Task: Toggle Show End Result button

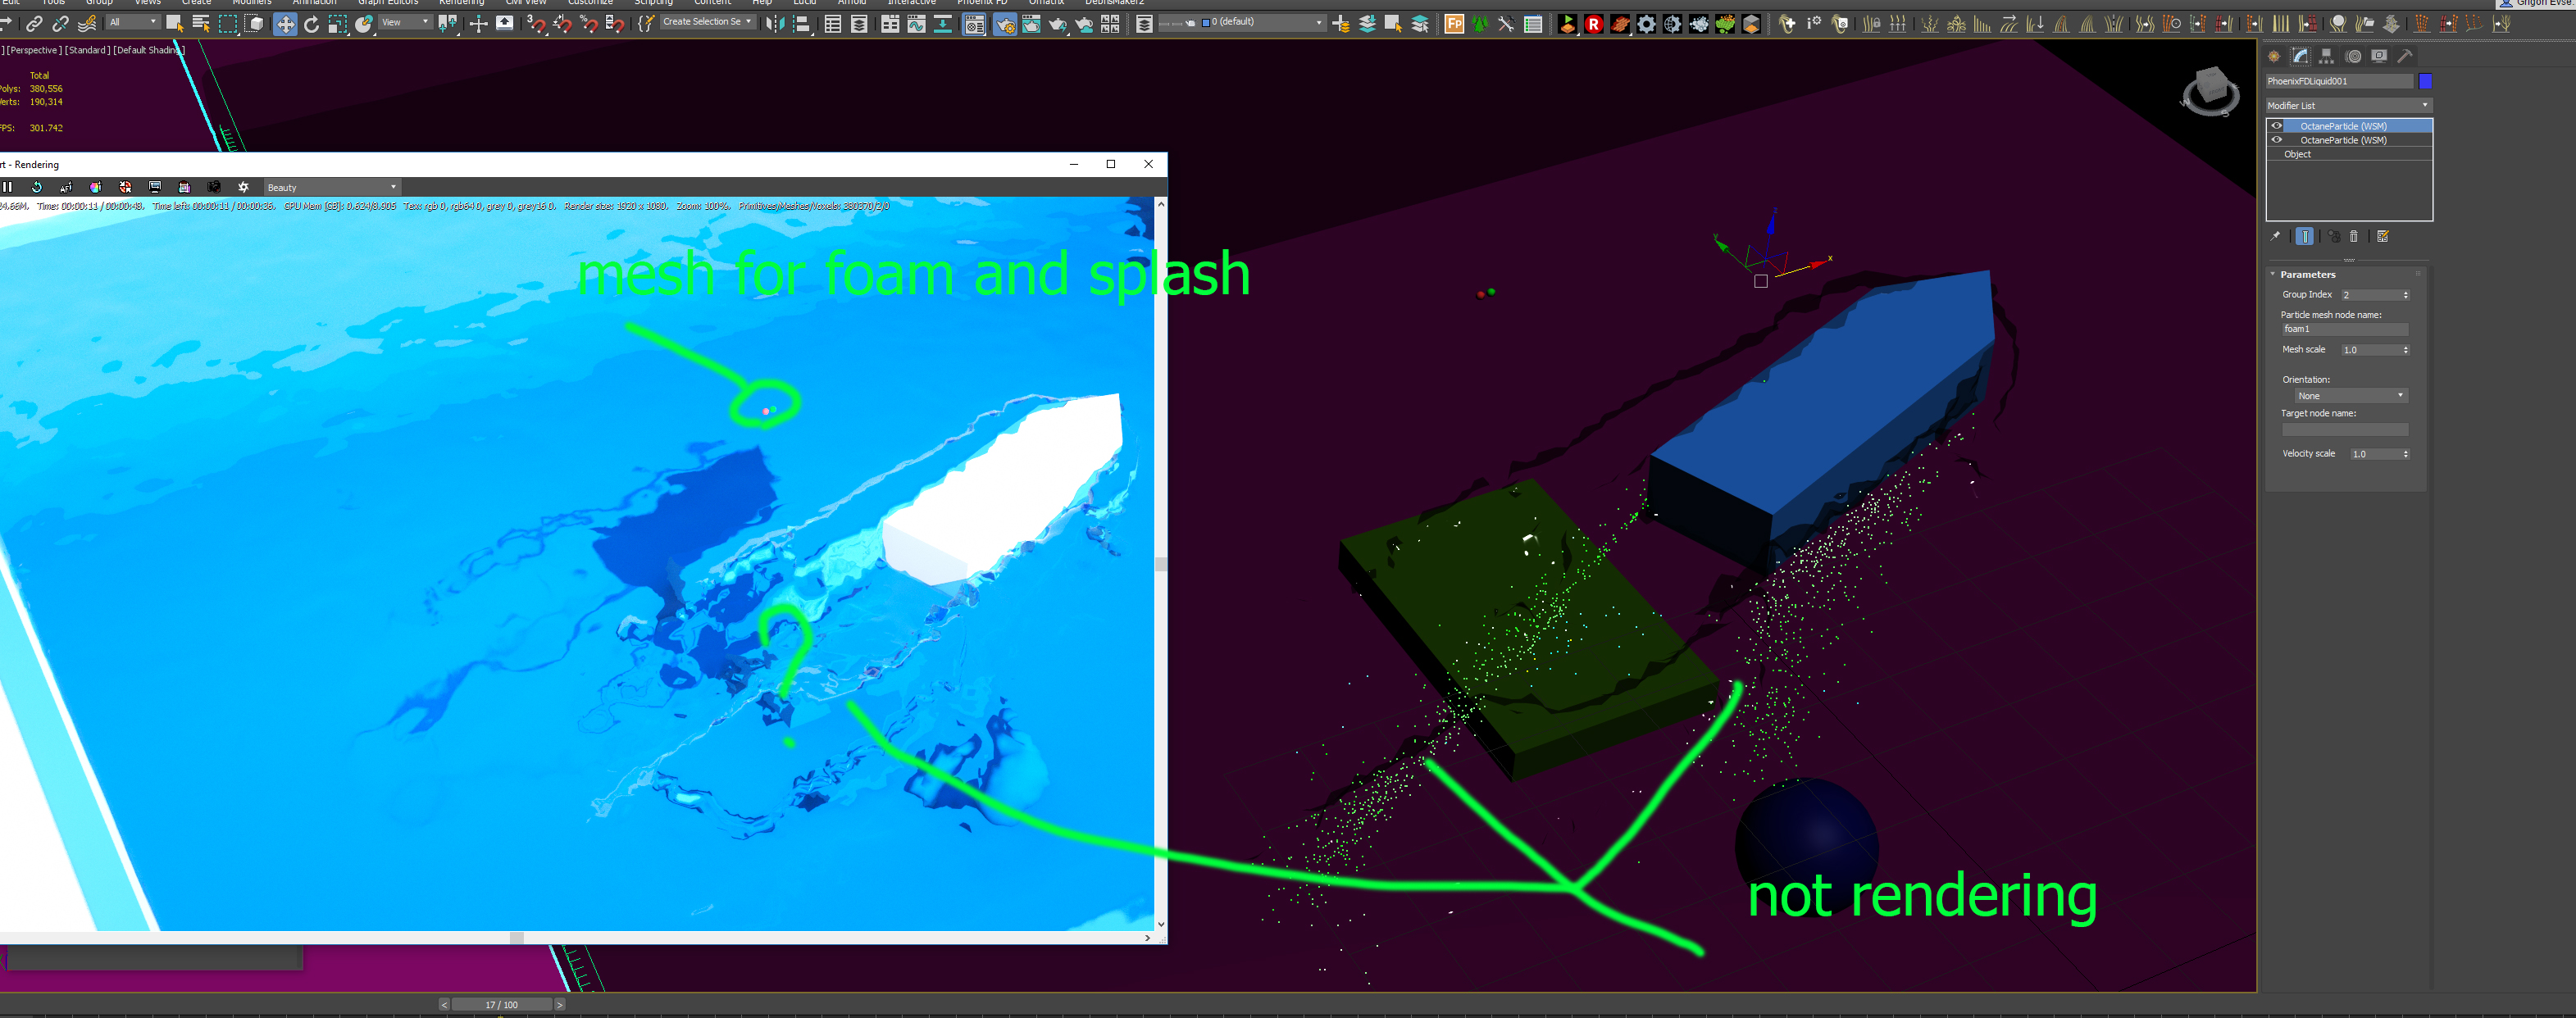Action: (2304, 237)
